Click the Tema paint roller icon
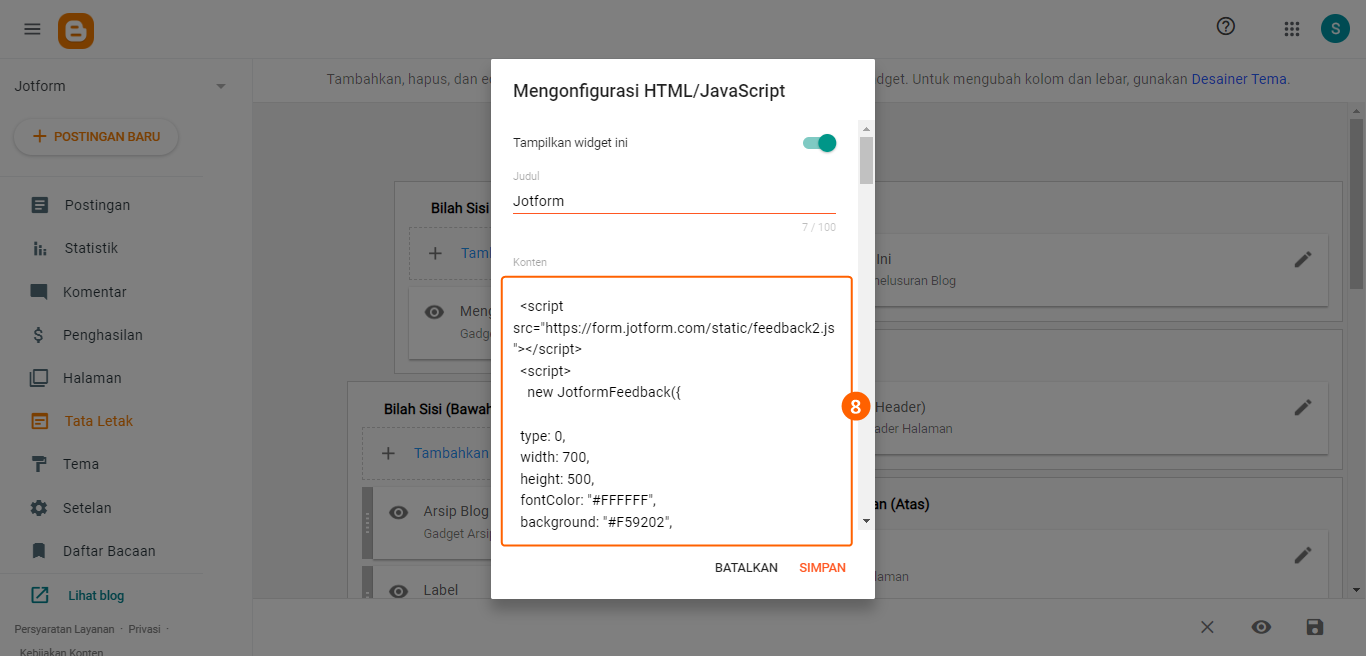The height and width of the screenshot is (656, 1366). [x=39, y=464]
